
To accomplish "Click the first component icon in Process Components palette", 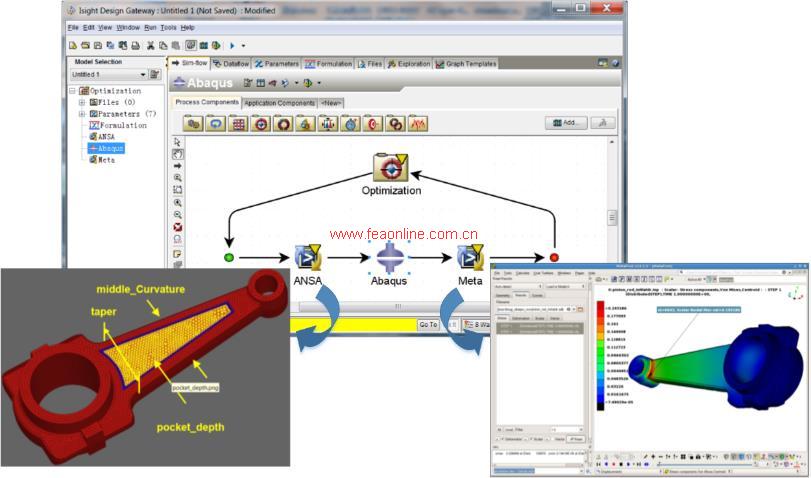I will coord(193,124).
